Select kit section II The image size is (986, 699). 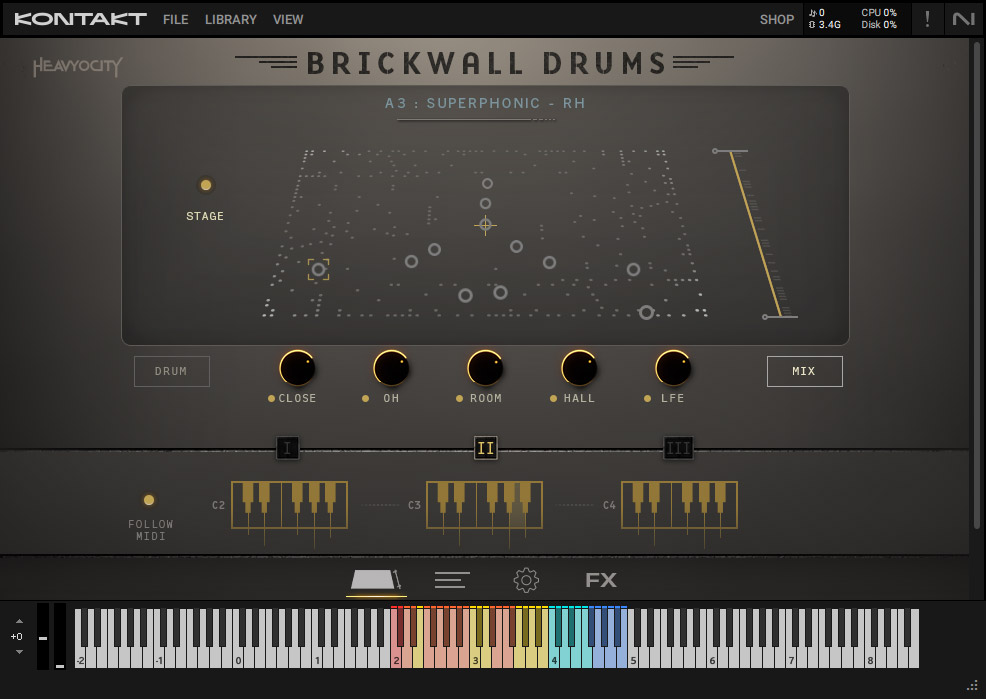click(x=485, y=448)
